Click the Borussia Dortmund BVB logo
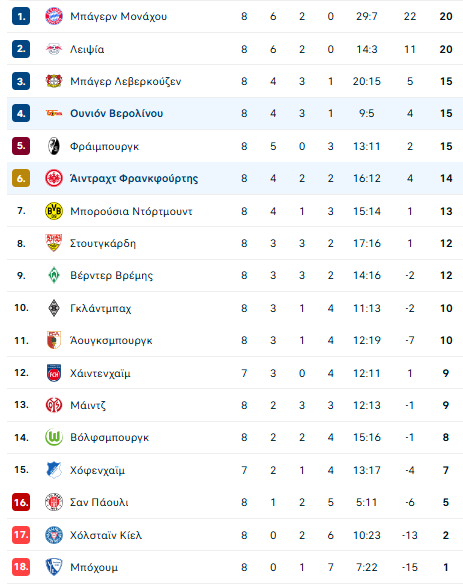This screenshot has width=463, height=584. [x=54, y=211]
